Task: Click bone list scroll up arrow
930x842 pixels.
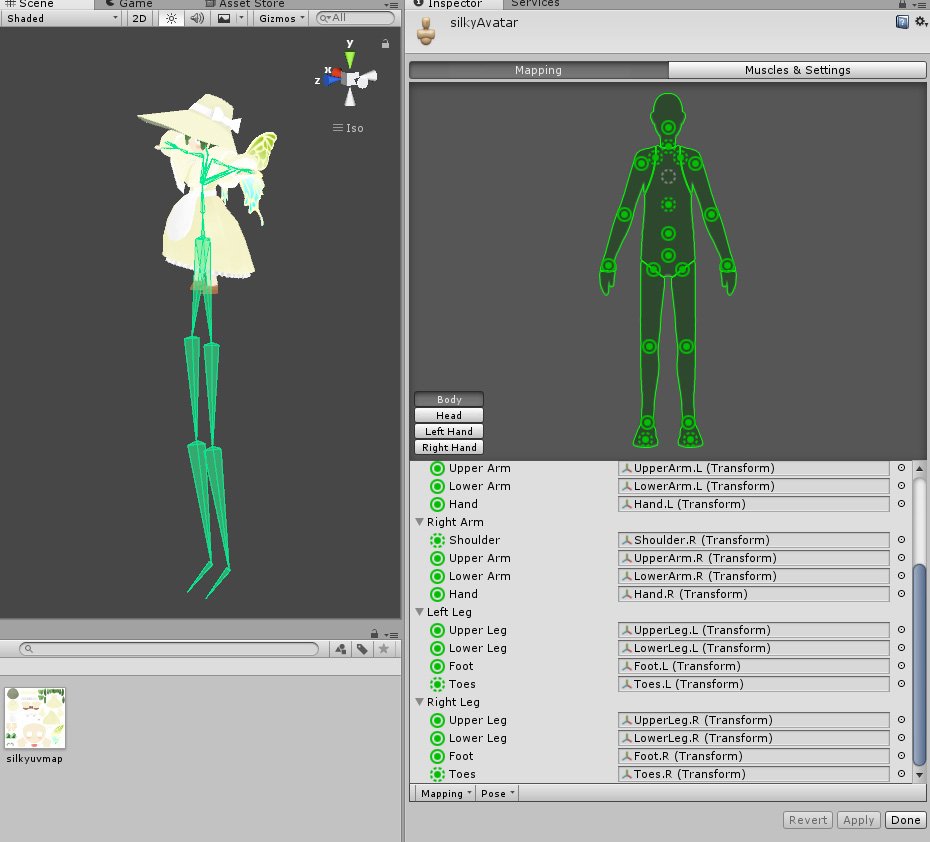Action: (x=919, y=468)
